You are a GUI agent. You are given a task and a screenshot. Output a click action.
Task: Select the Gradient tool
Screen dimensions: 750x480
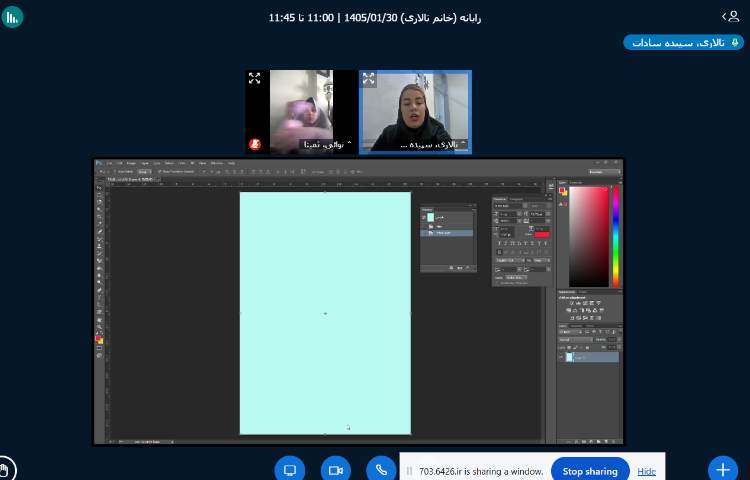99,268
